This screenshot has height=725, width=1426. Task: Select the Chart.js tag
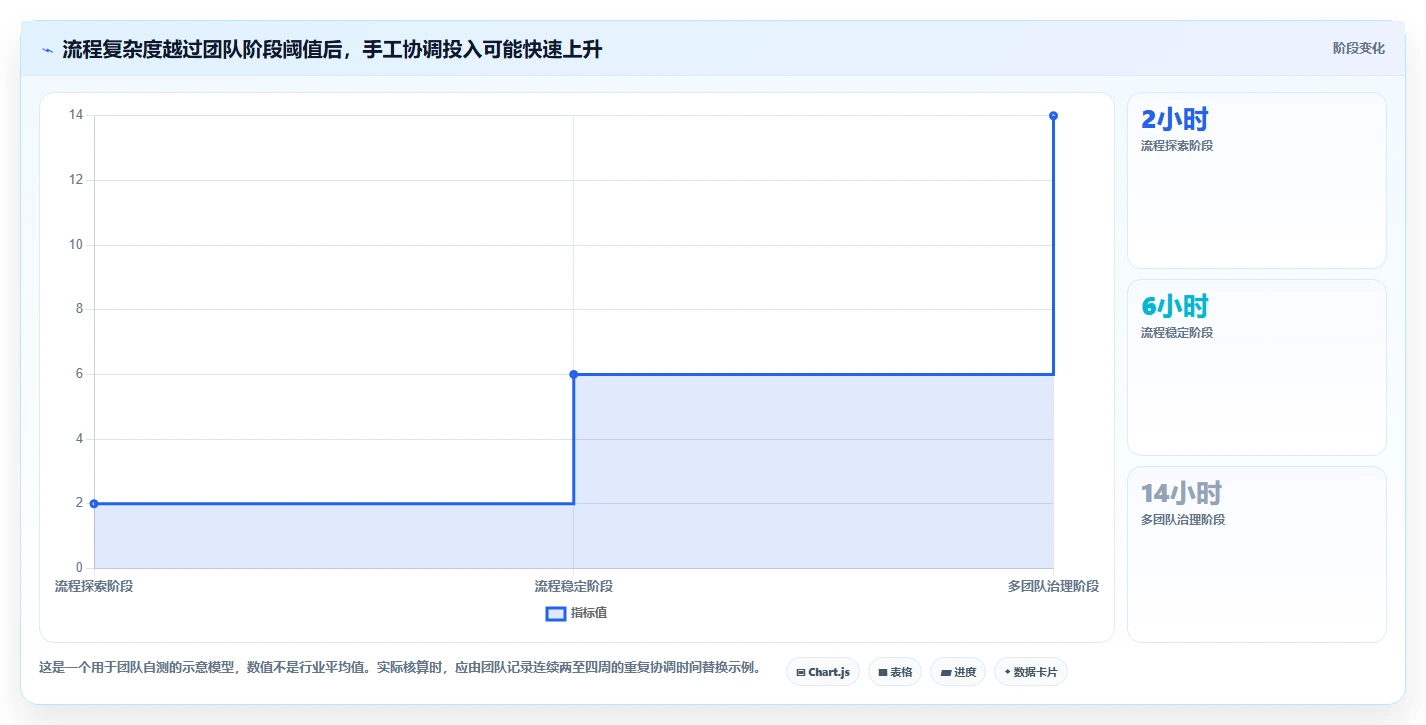click(823, 672)
